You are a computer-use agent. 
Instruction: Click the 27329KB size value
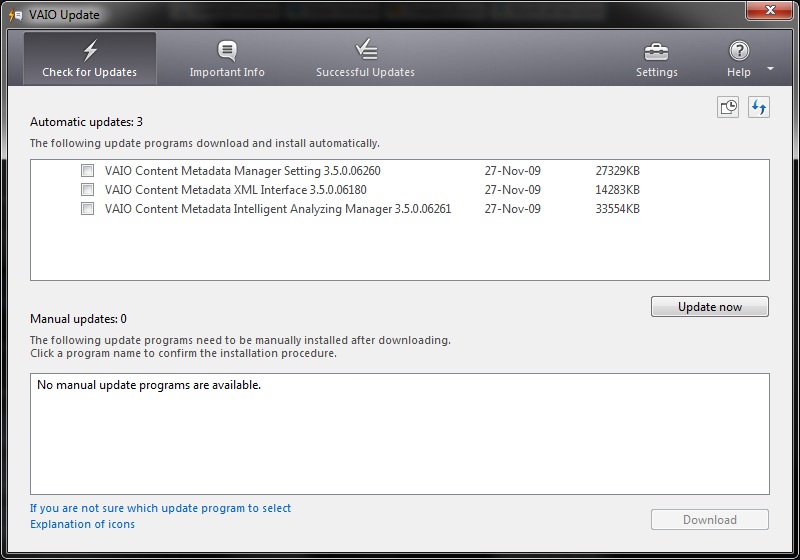tap(617, 171)
